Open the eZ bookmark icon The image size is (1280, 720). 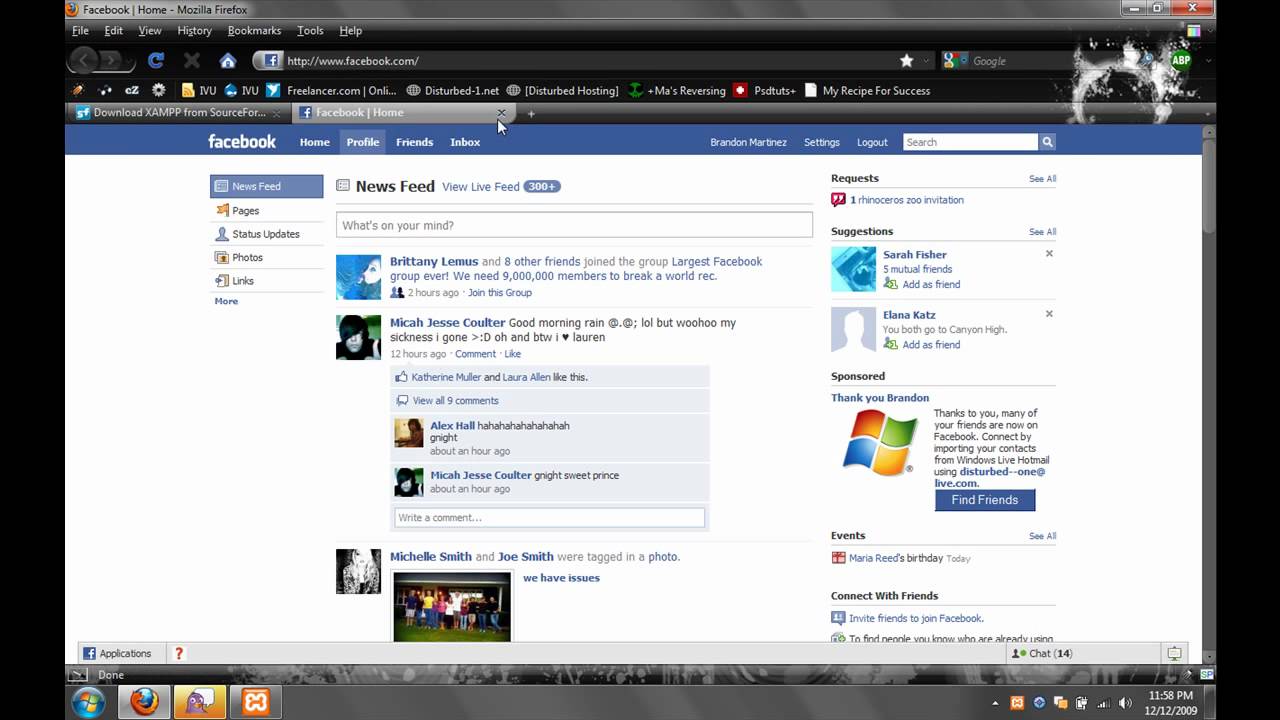click(132, 90)
